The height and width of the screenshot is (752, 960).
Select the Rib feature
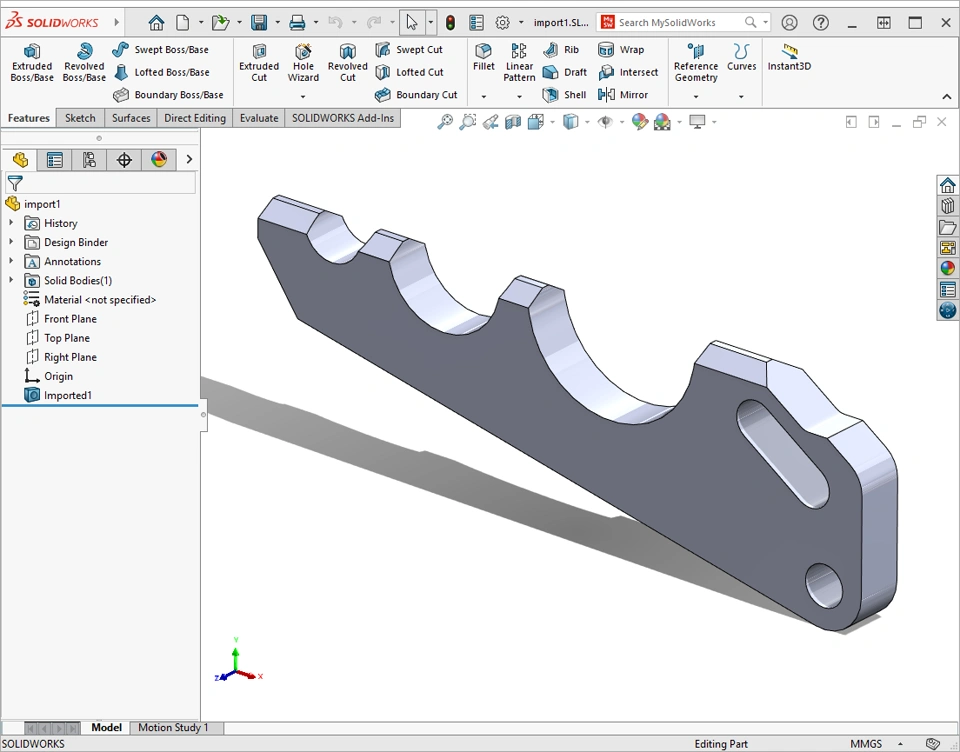point(561,50)
